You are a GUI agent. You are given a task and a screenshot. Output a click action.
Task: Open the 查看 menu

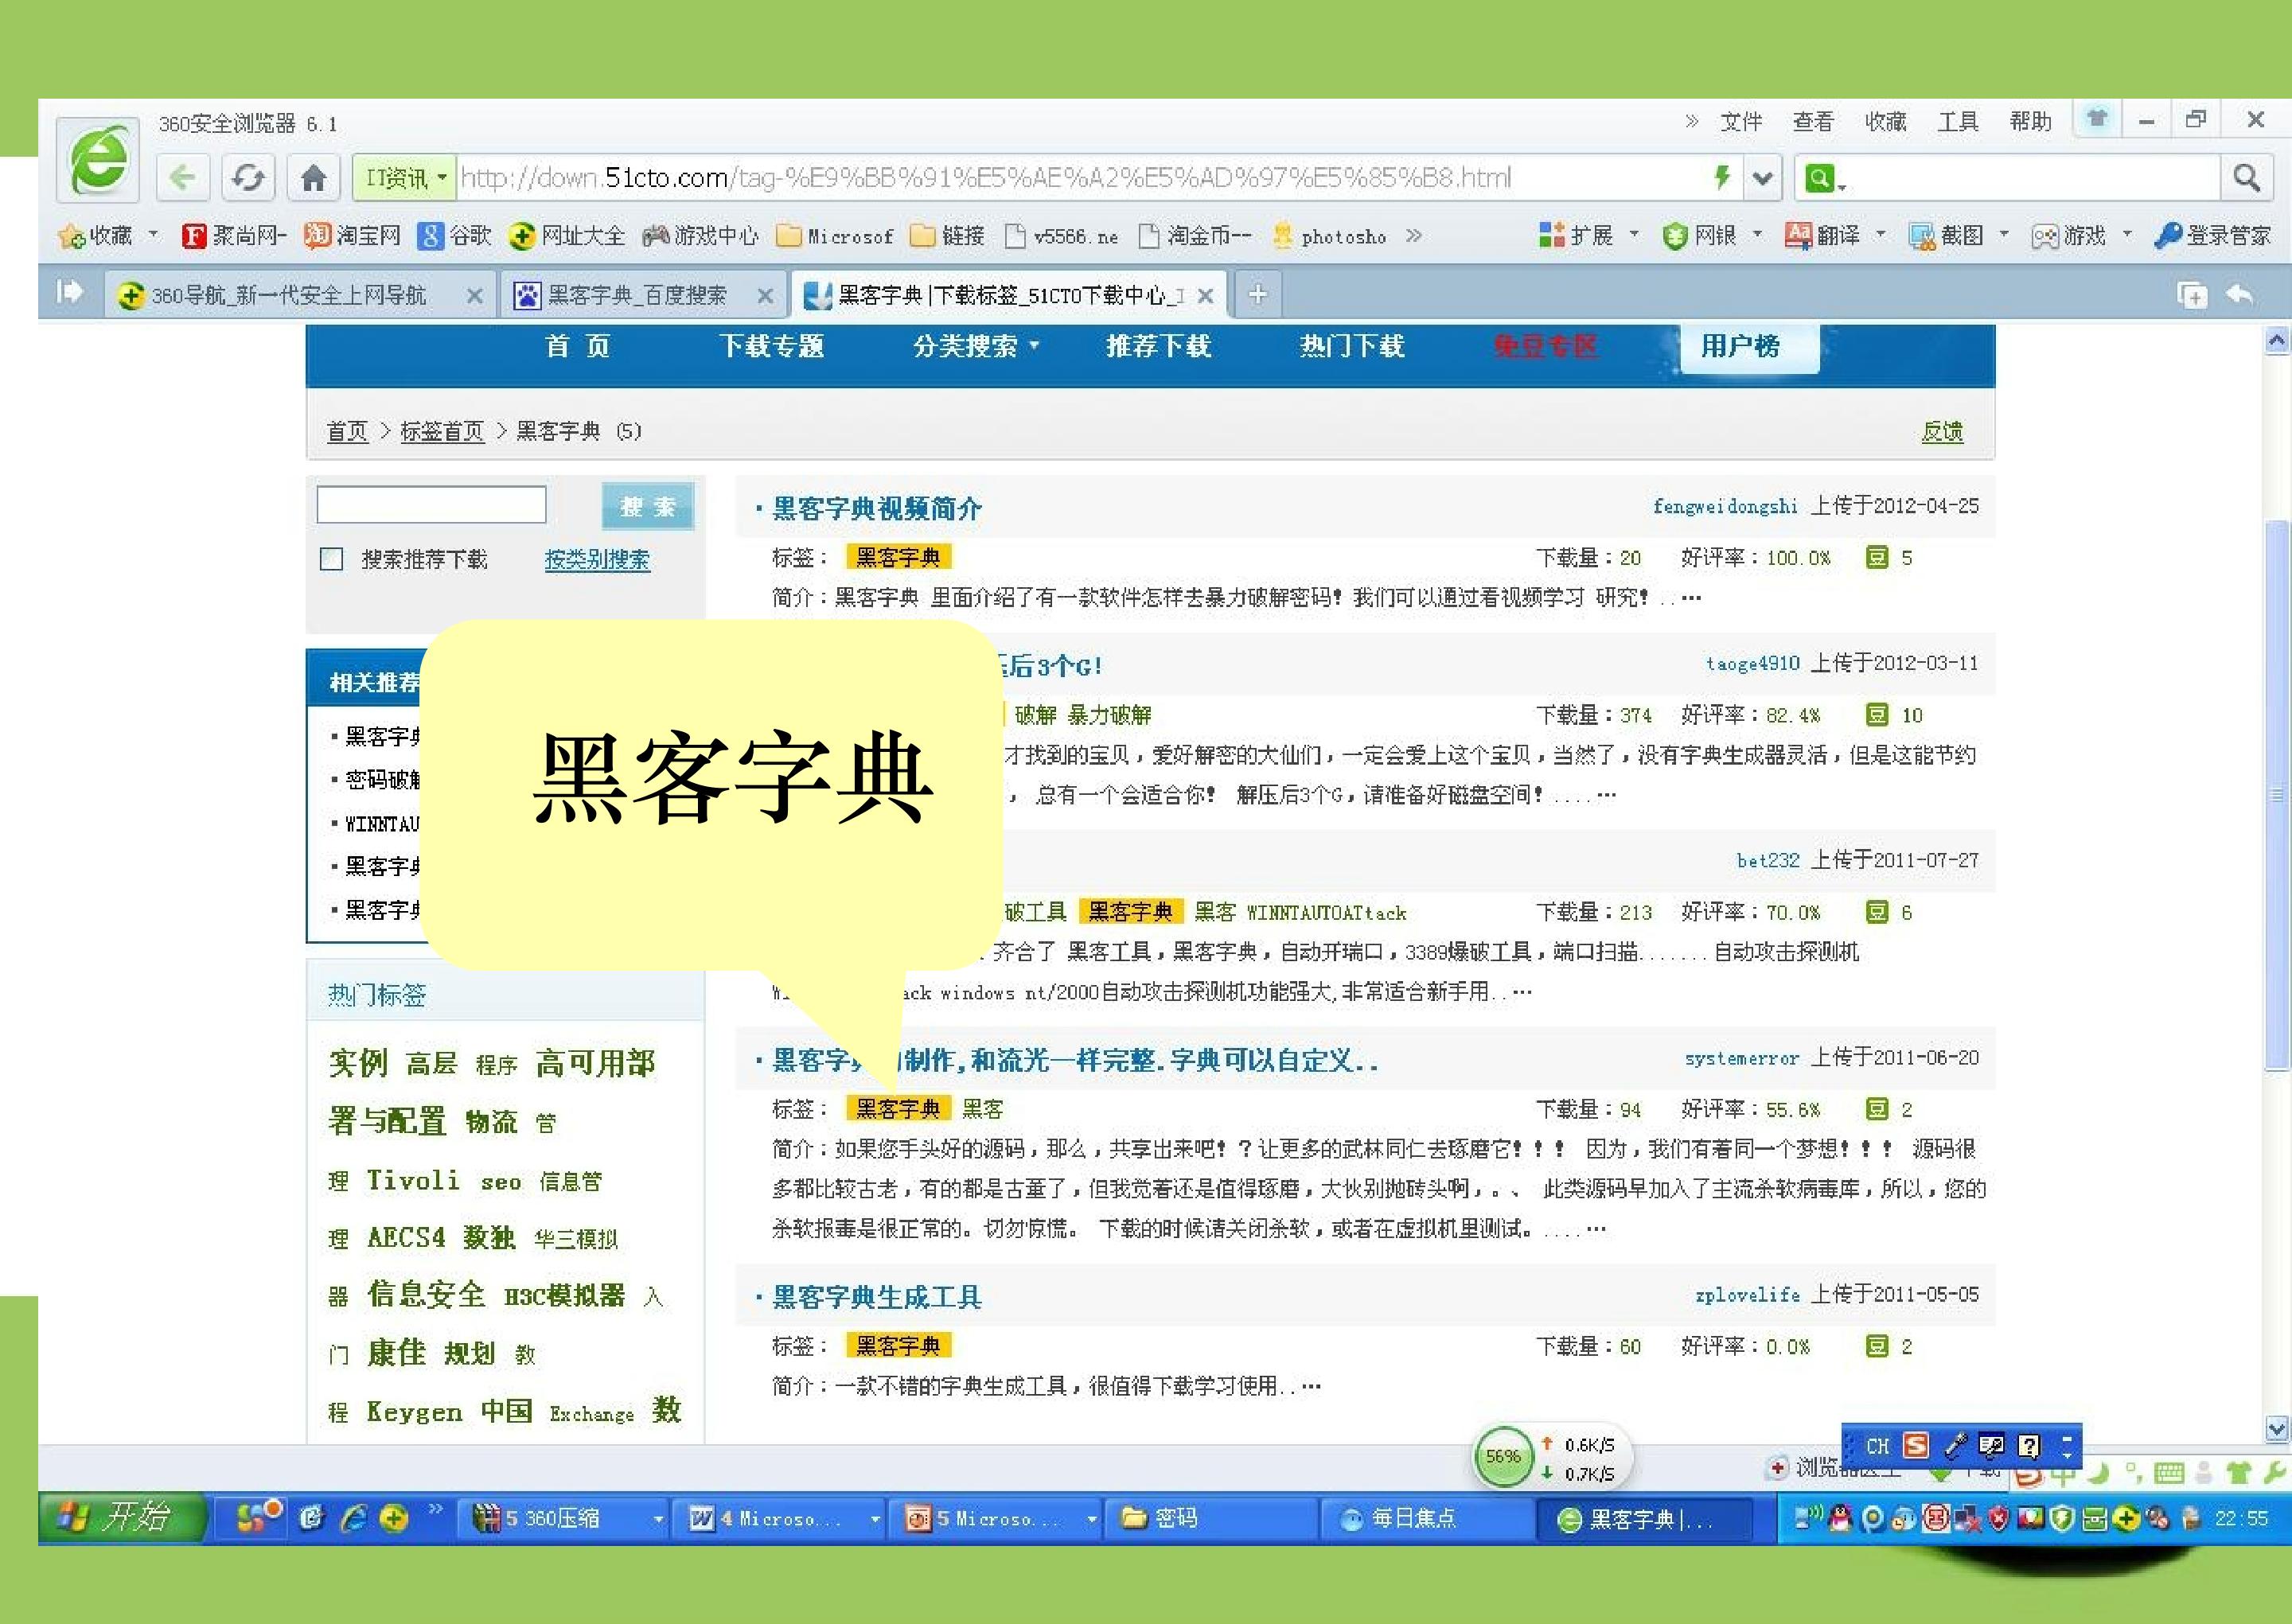(x=1813, y=122)
